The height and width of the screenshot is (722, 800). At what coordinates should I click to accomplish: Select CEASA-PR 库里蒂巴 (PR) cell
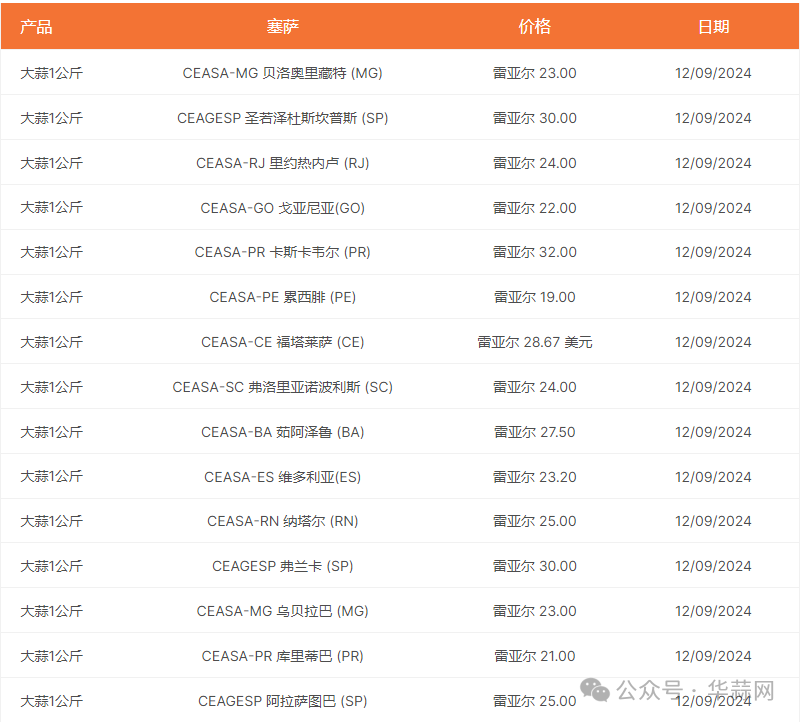point(283,656)
